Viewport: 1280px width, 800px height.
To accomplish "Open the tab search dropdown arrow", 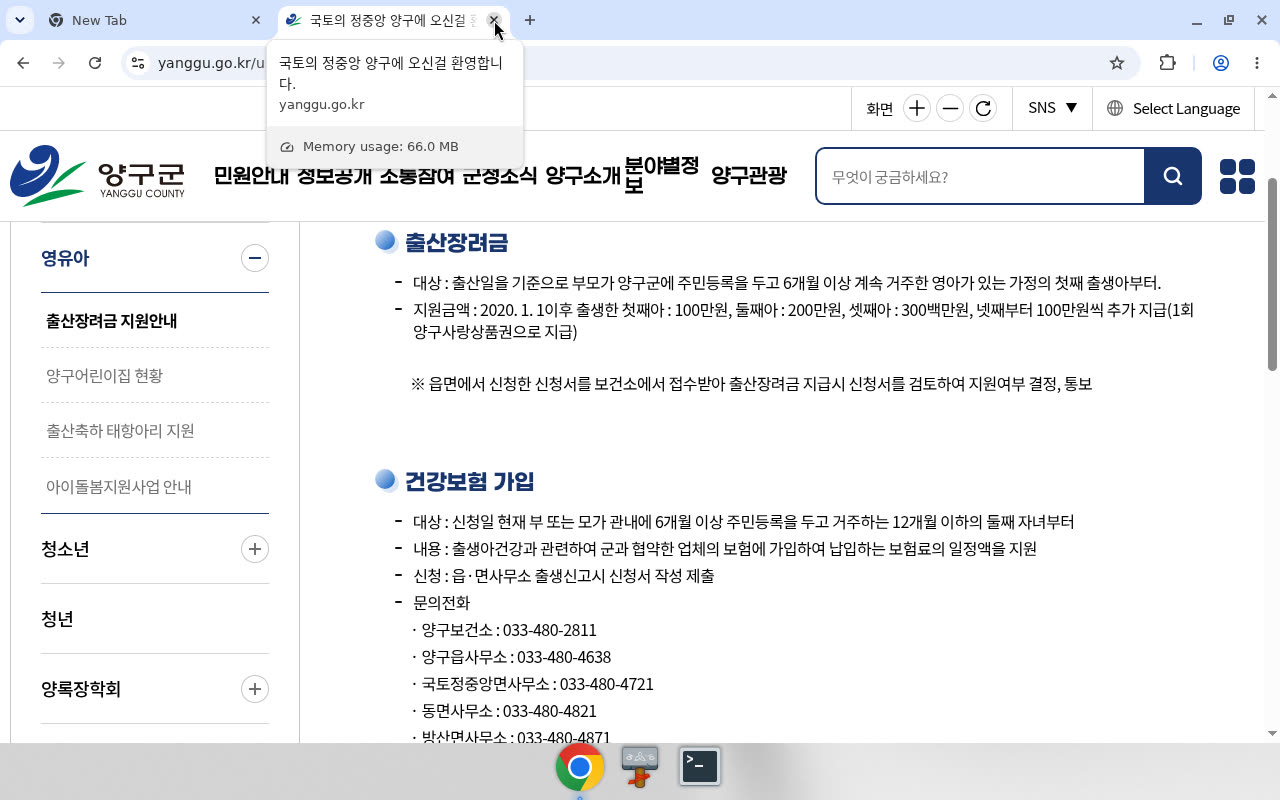I will [20, 20].
